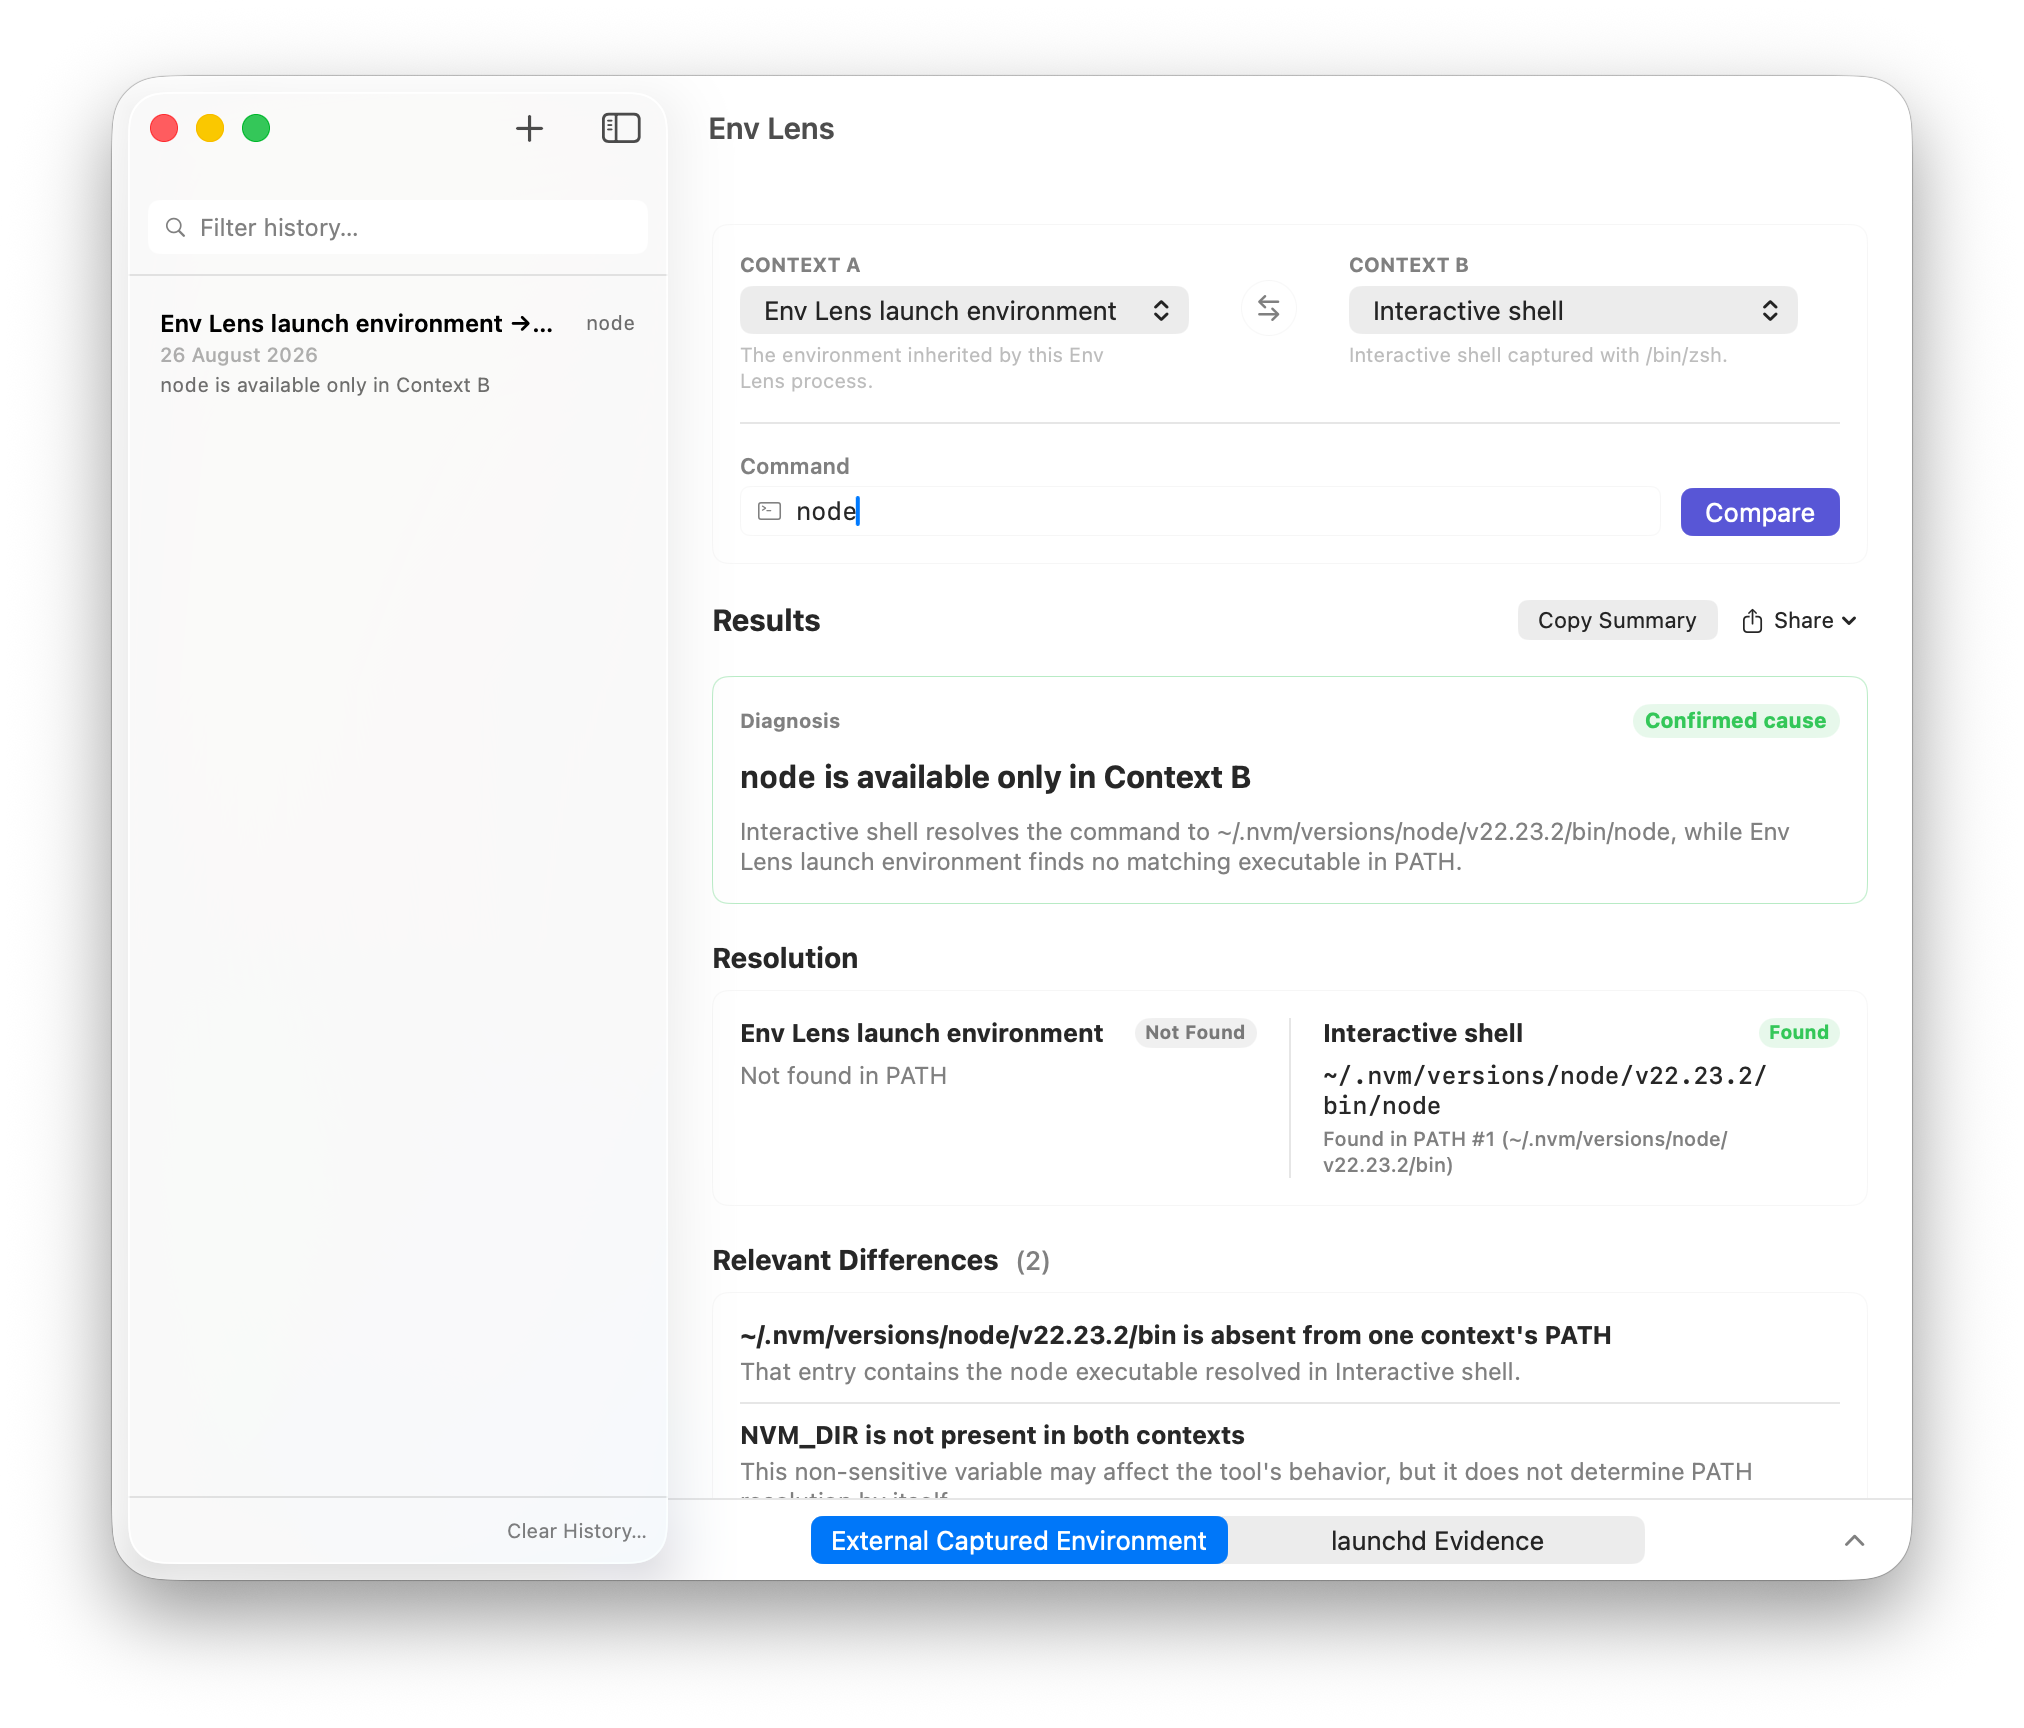This screenshot has width=2024, height=1728.
Task: Open the Share menu chevron
Action: [1849, 621]
